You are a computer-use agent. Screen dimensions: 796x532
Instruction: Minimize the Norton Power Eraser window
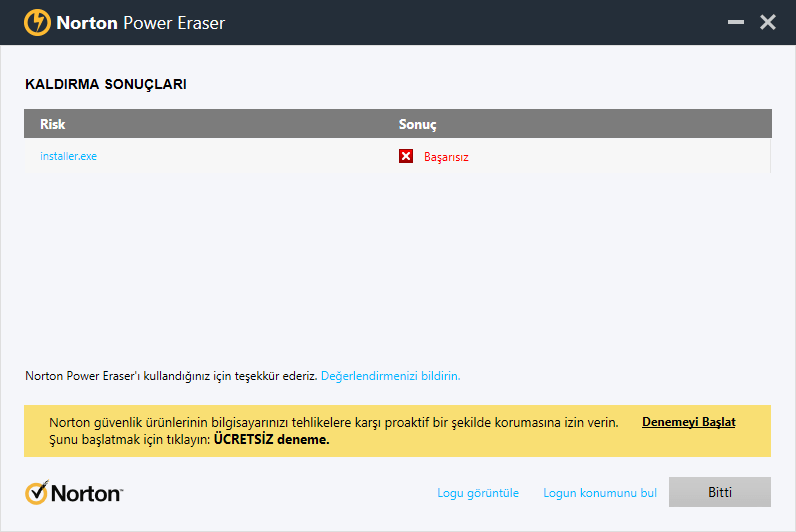click(x=736, y=22)
